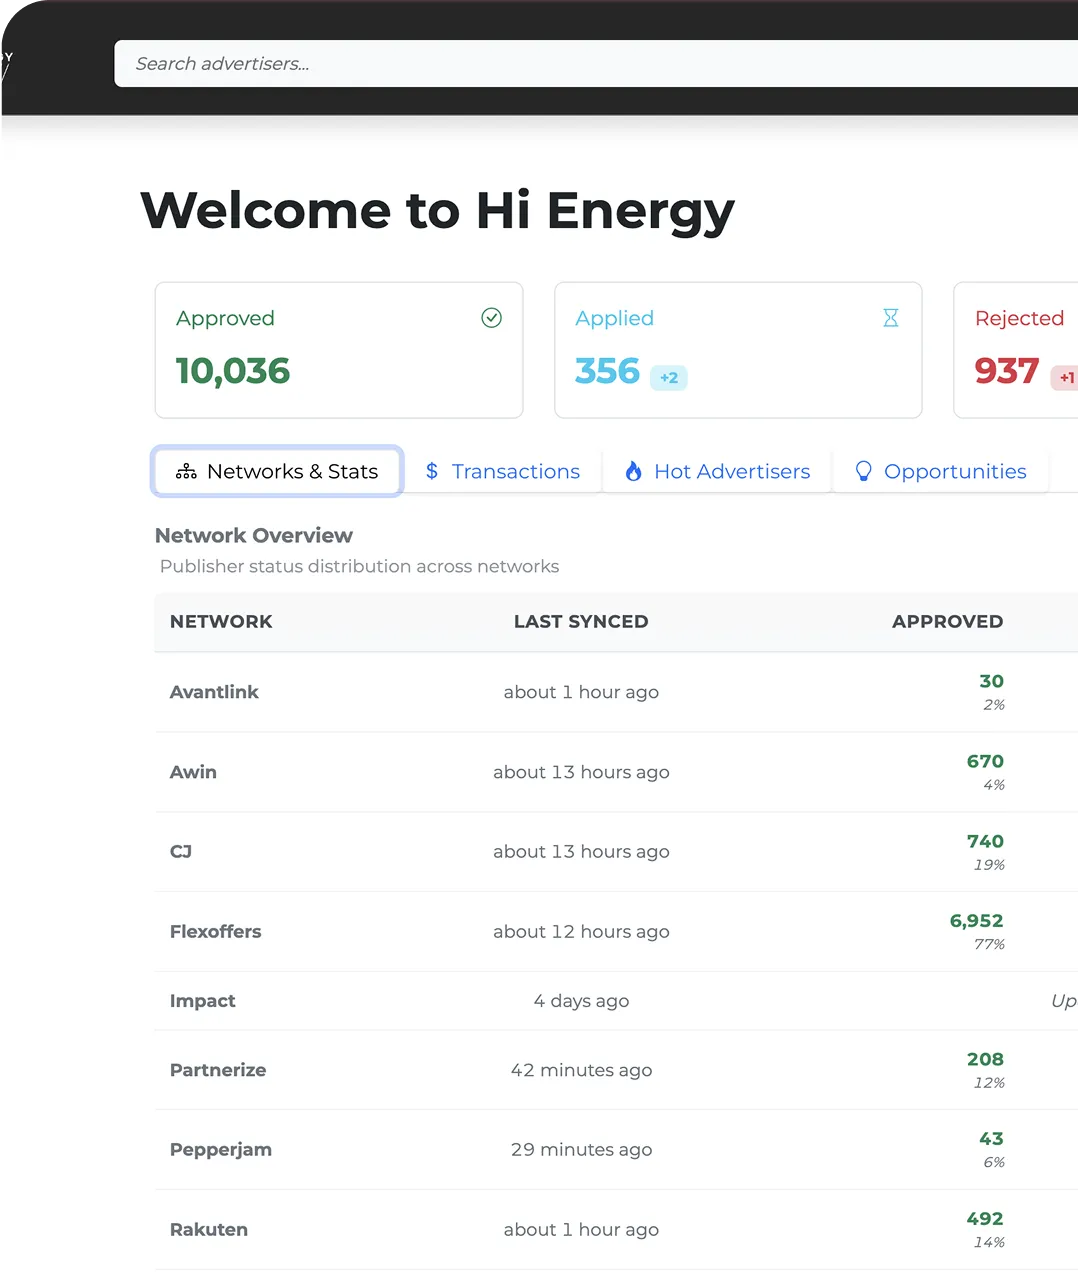Select the Pepperjam network name
The image size is (1078, 1272).
[221, 1150]
